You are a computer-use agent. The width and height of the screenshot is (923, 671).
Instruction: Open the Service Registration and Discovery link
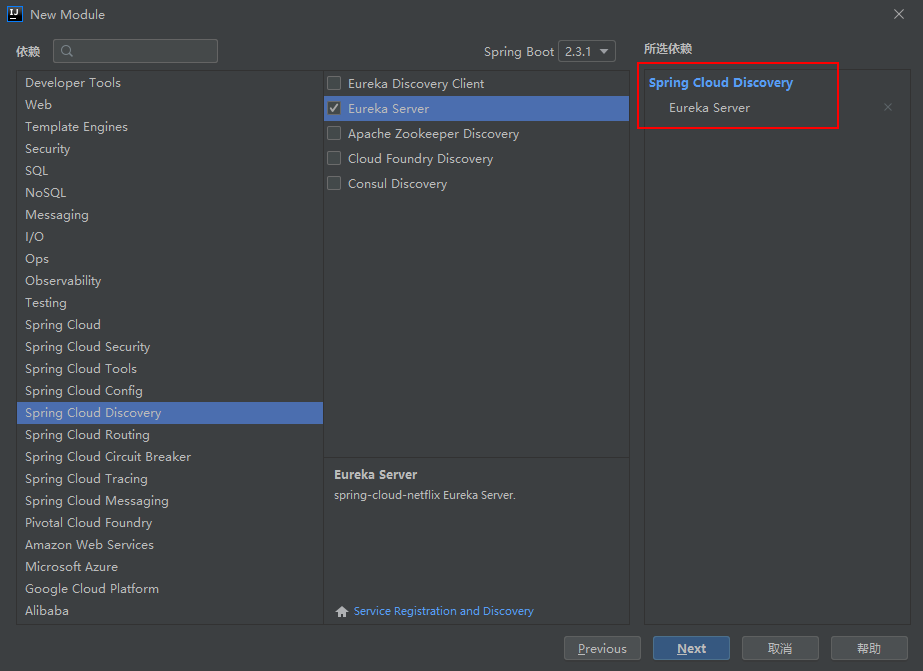click(443, 611)
